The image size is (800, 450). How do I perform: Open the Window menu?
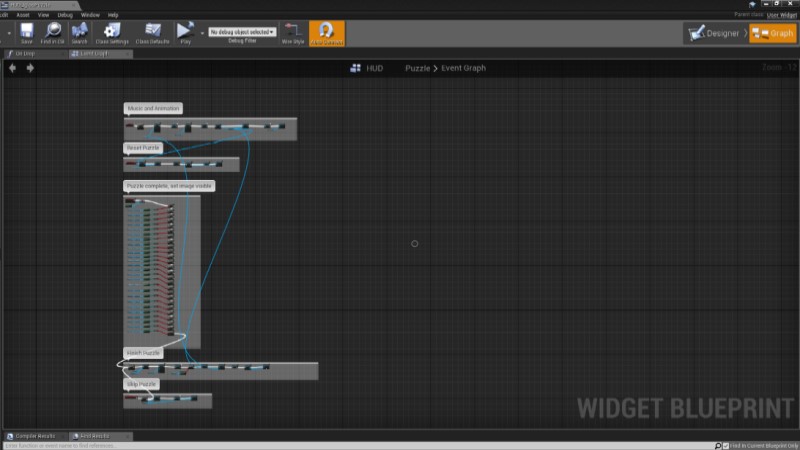90,15
